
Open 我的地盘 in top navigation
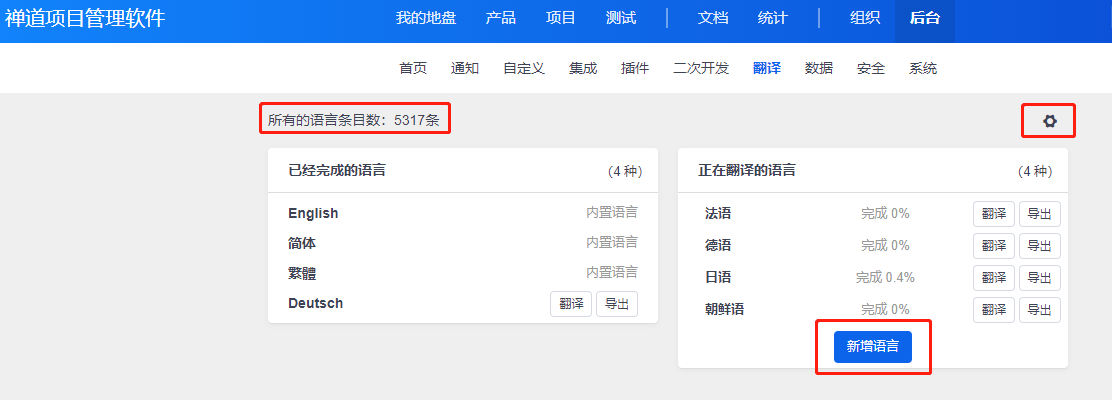[426, 18]
